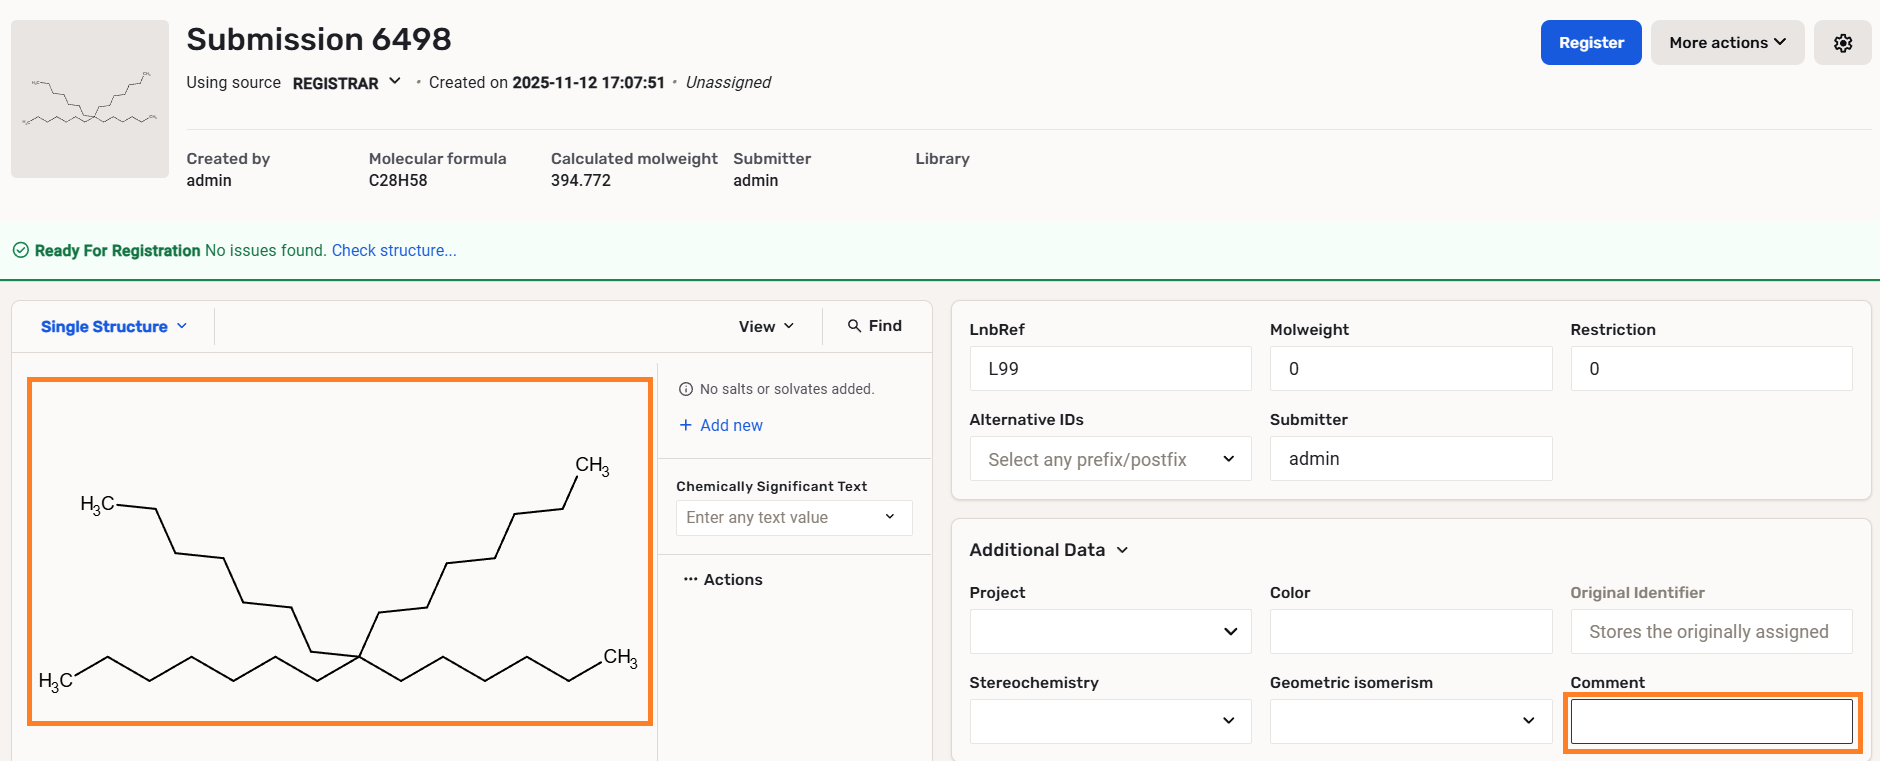Click the green Ready For Registration check icon
The width and height of the screenshot is (1880, 761).
point(20,251)
